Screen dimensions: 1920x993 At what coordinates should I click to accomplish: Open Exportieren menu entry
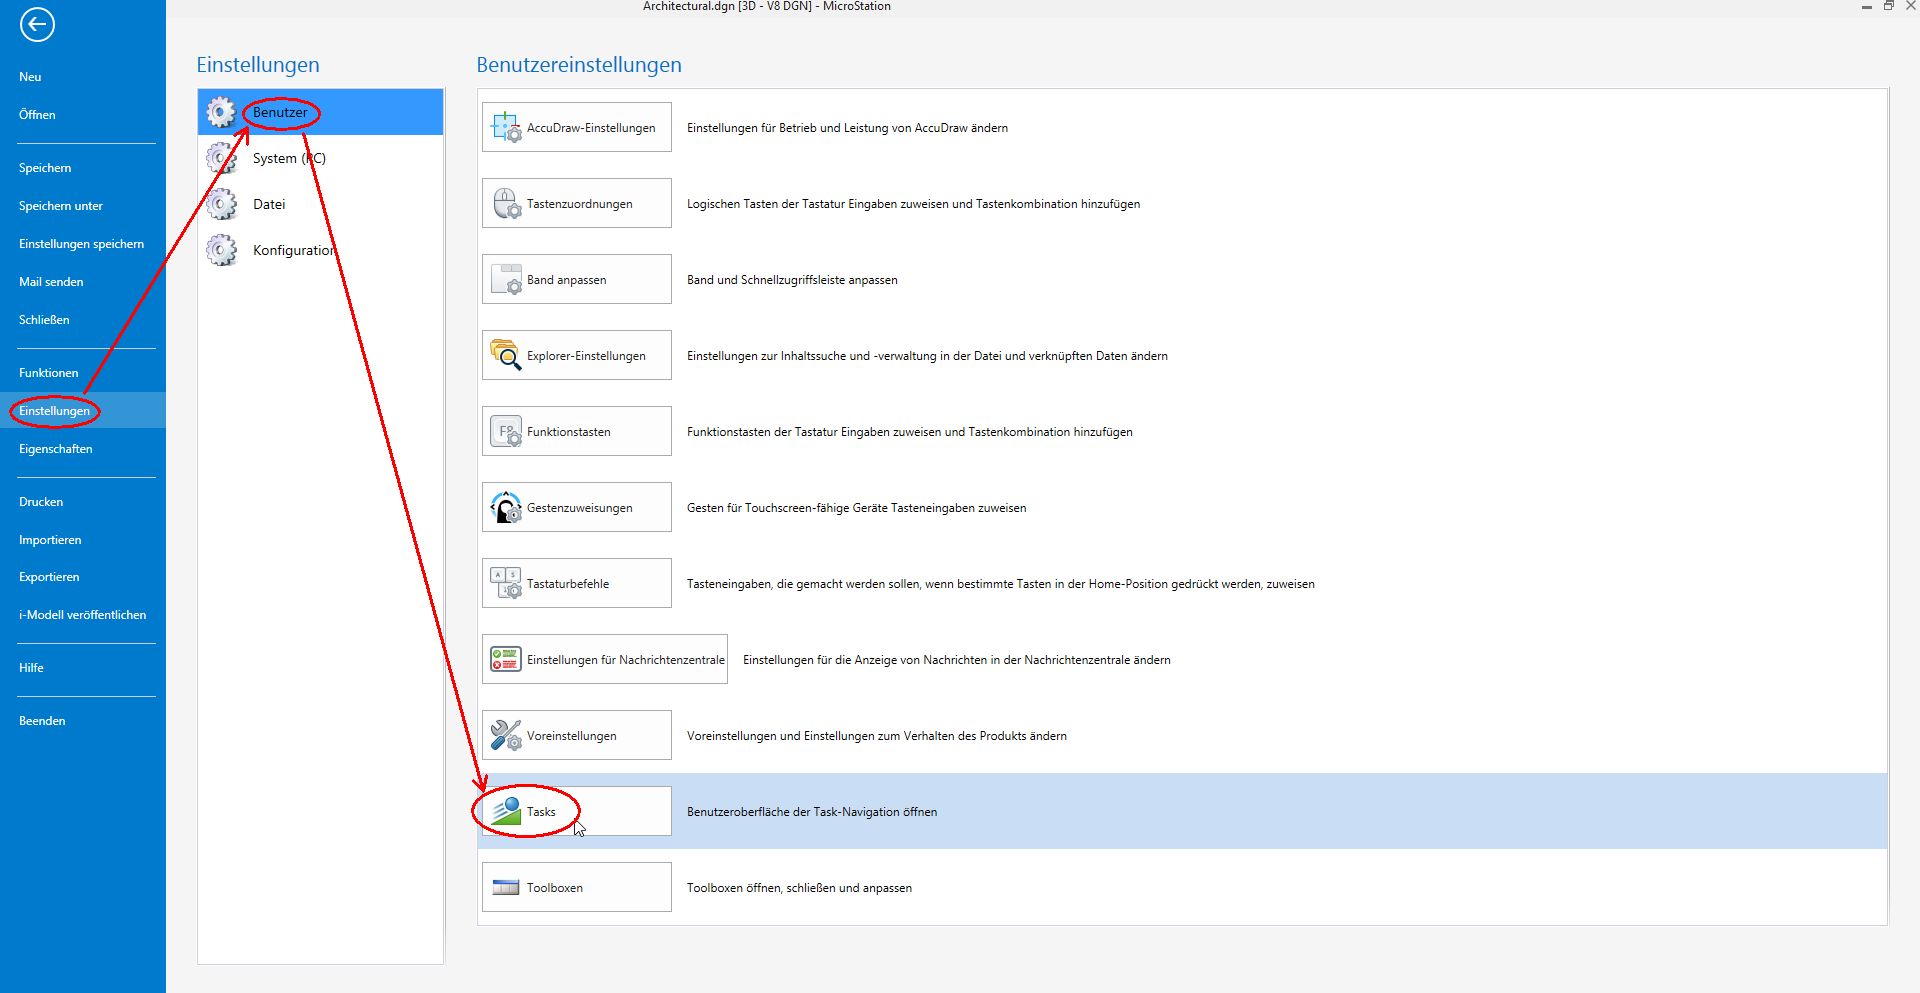pos(49,577)
